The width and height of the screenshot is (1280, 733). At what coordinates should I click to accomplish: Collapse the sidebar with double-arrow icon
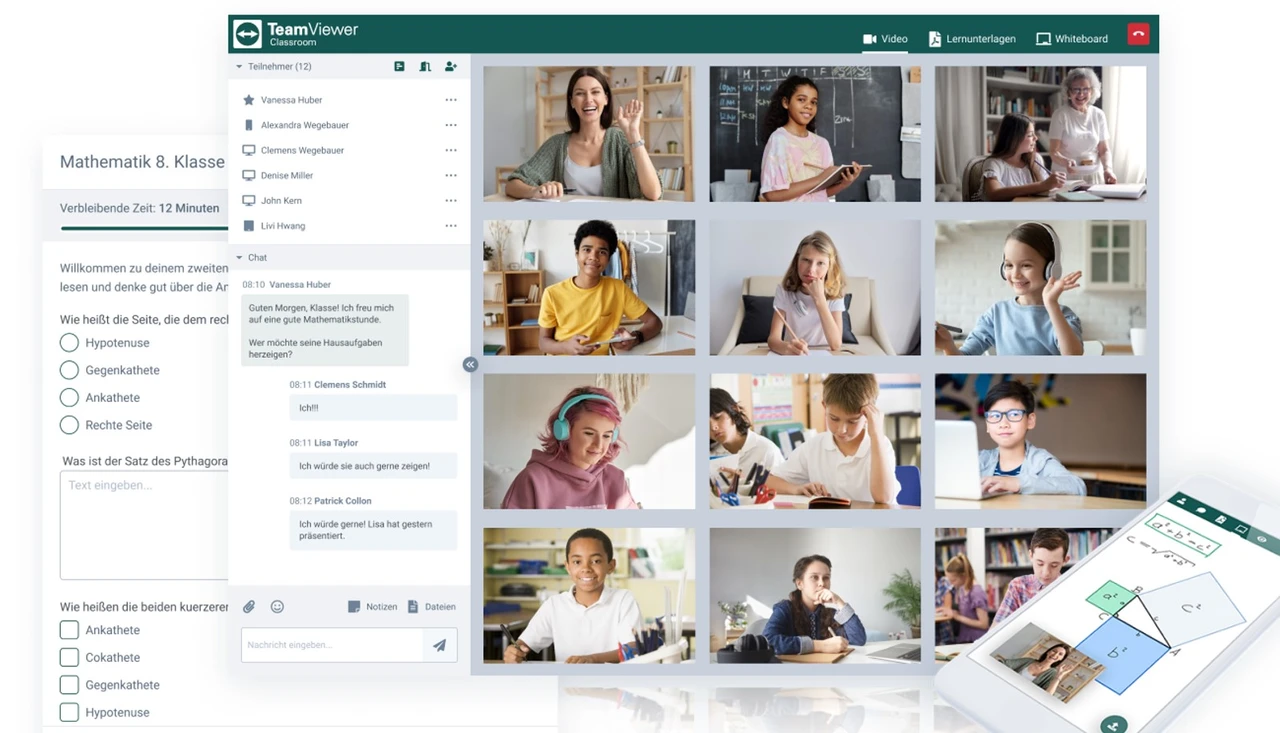(x=470, y=365)
